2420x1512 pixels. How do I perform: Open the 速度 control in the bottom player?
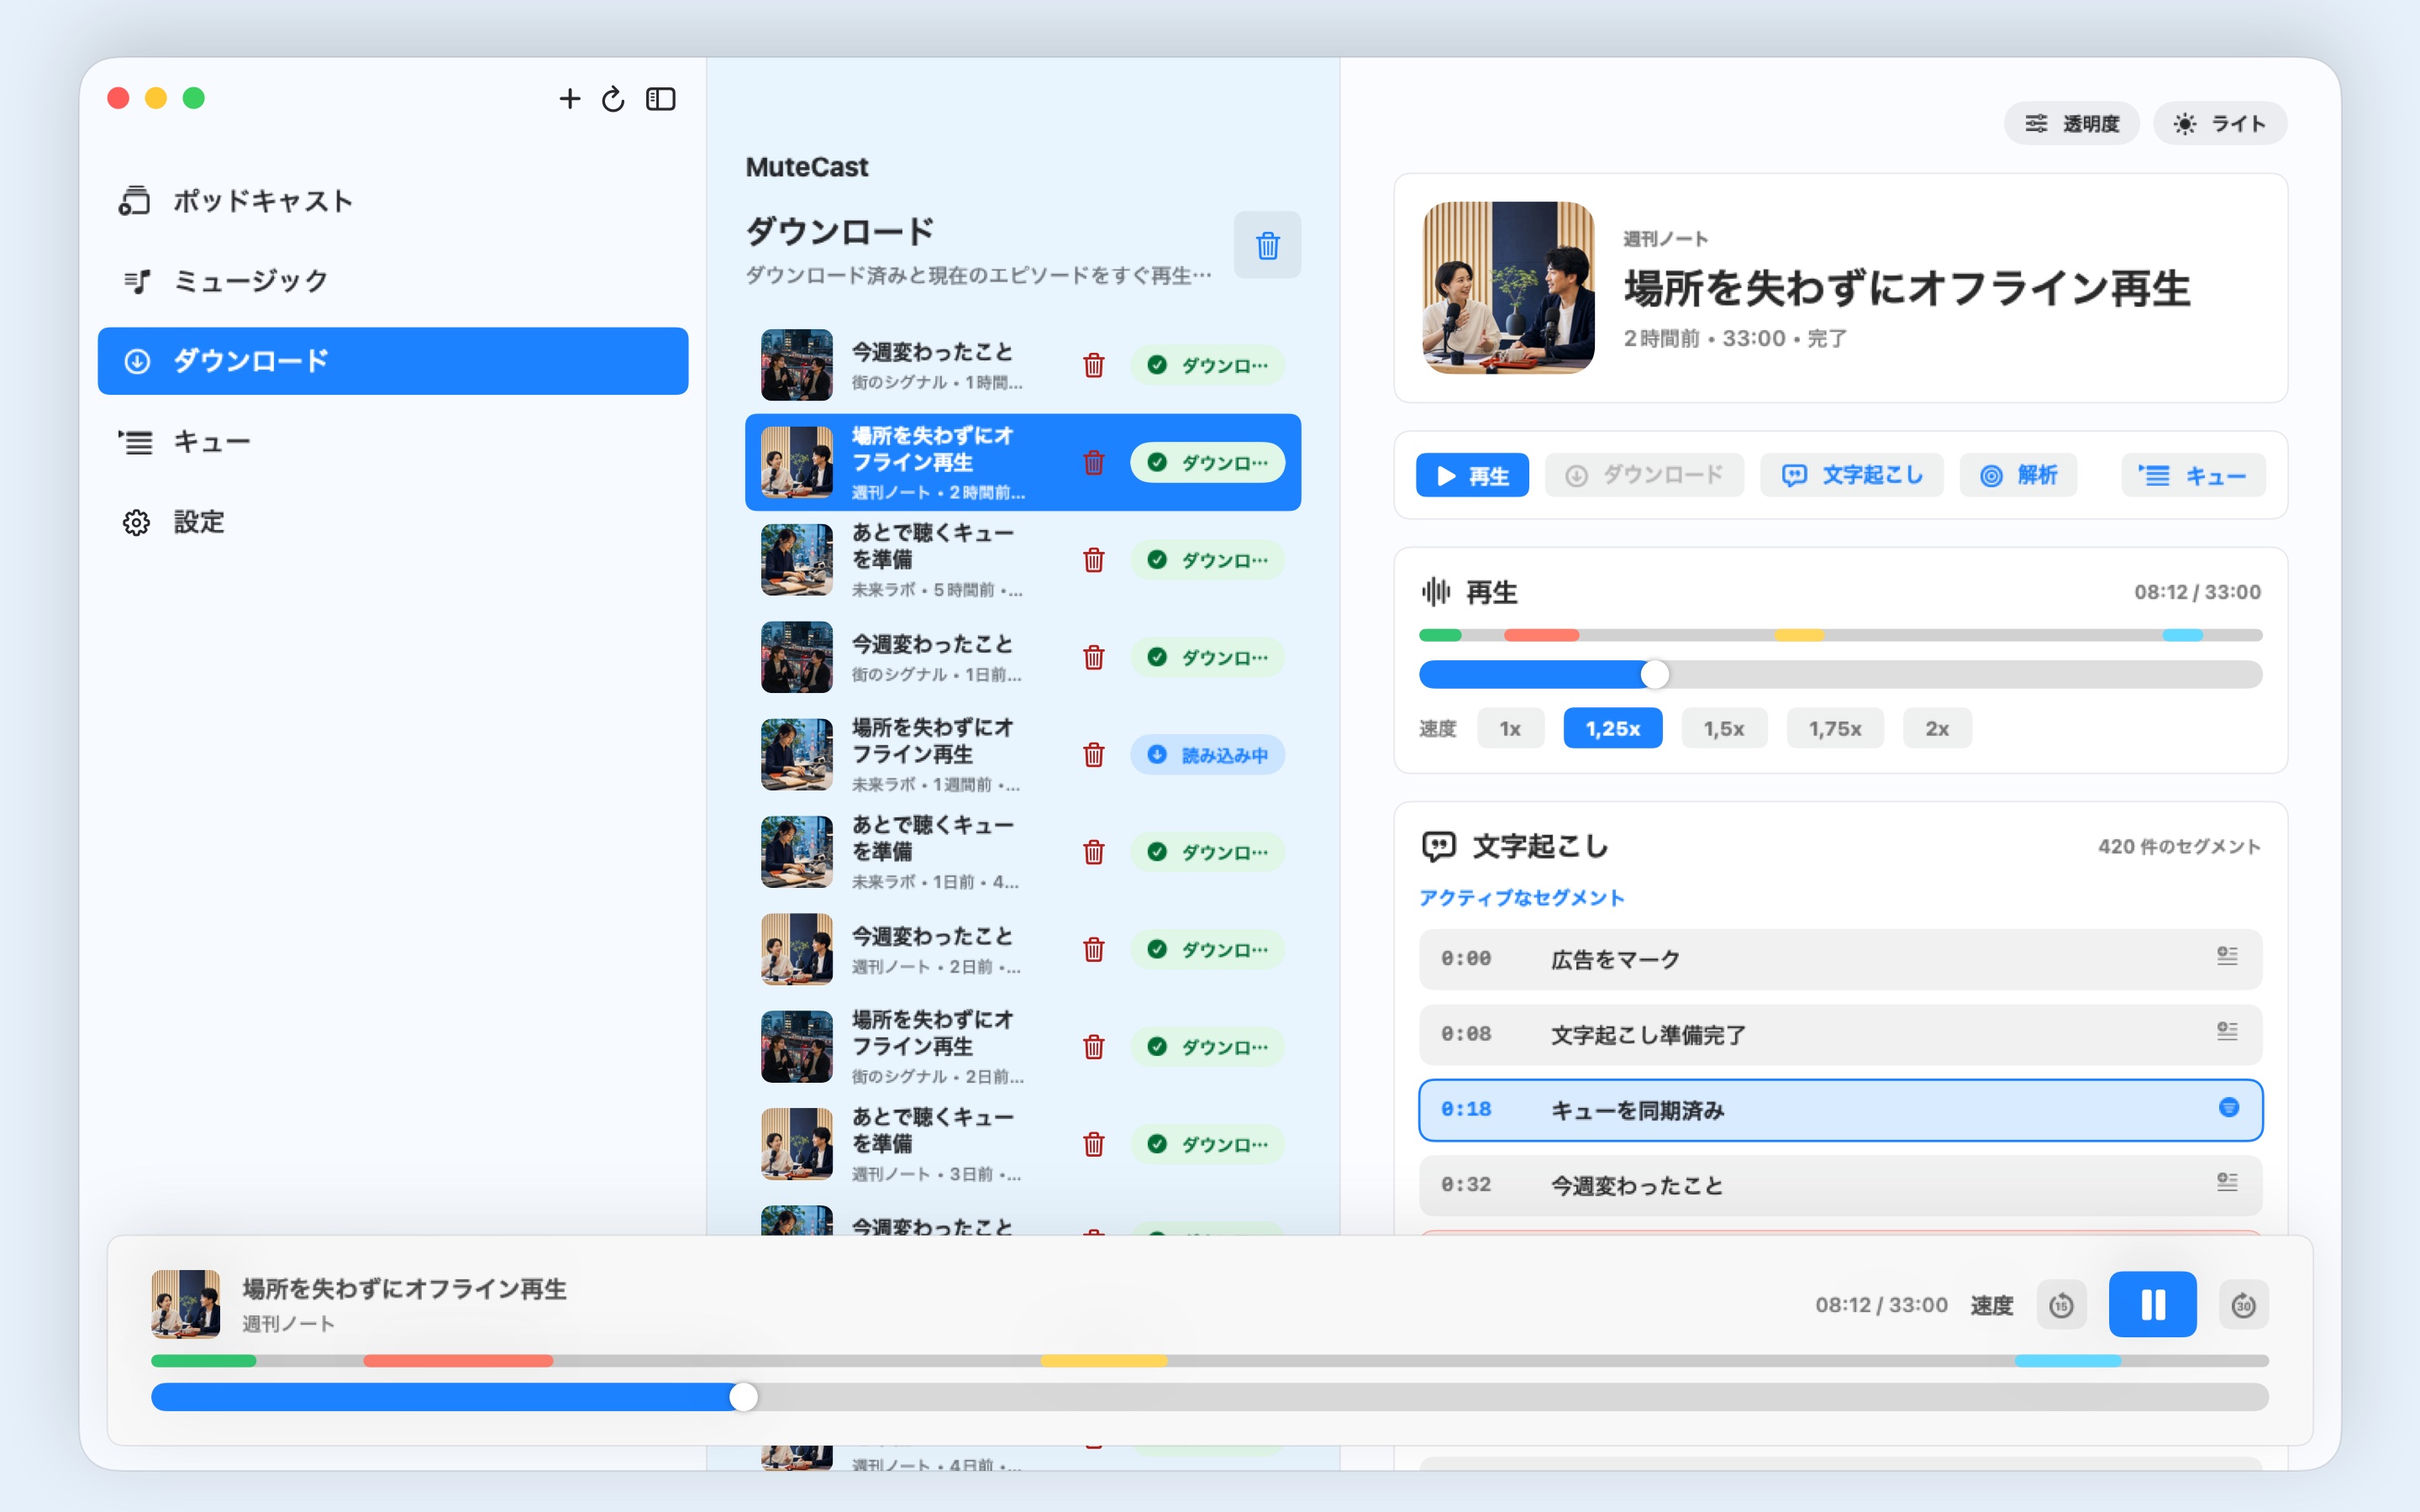click(1991, 1305)
